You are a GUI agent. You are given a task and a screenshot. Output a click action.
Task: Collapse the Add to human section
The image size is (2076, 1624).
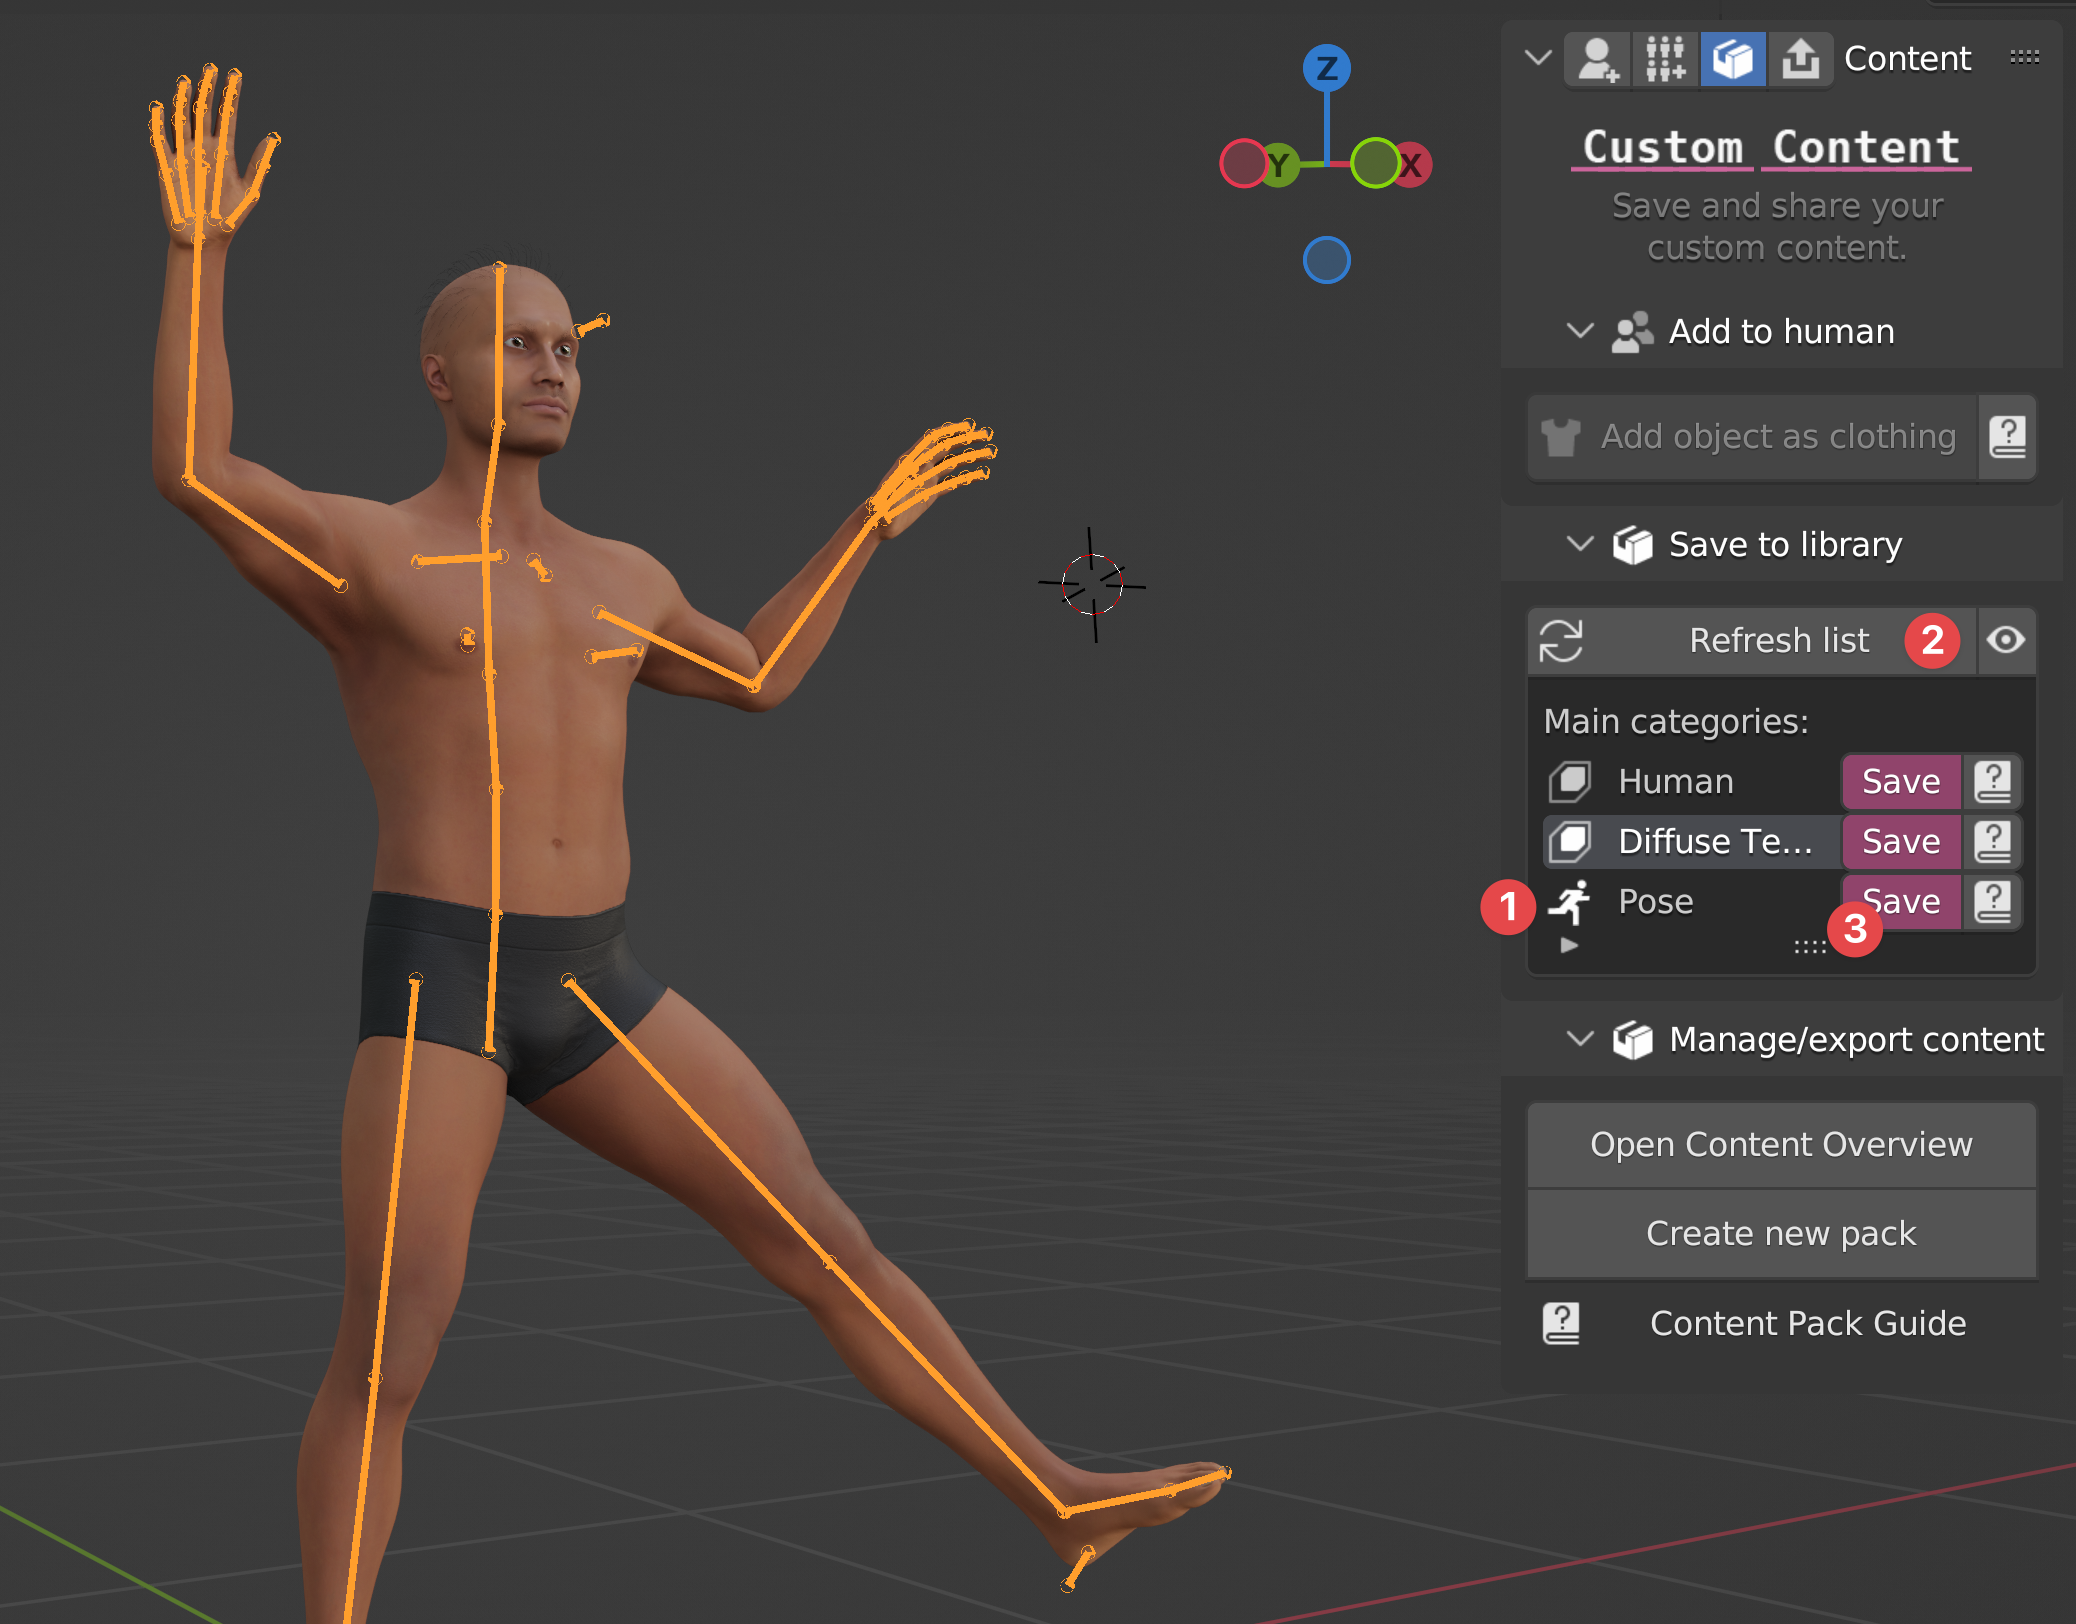[x=1579, y=331]
